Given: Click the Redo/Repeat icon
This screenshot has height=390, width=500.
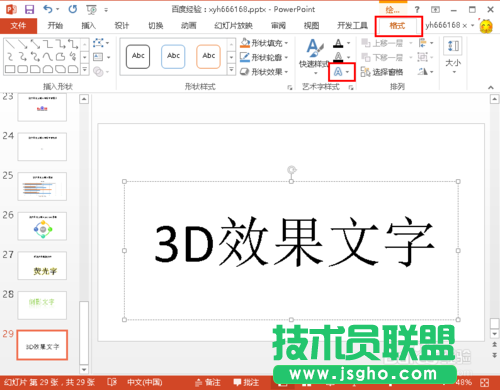Looking at the screenshot, I should 73,9.
